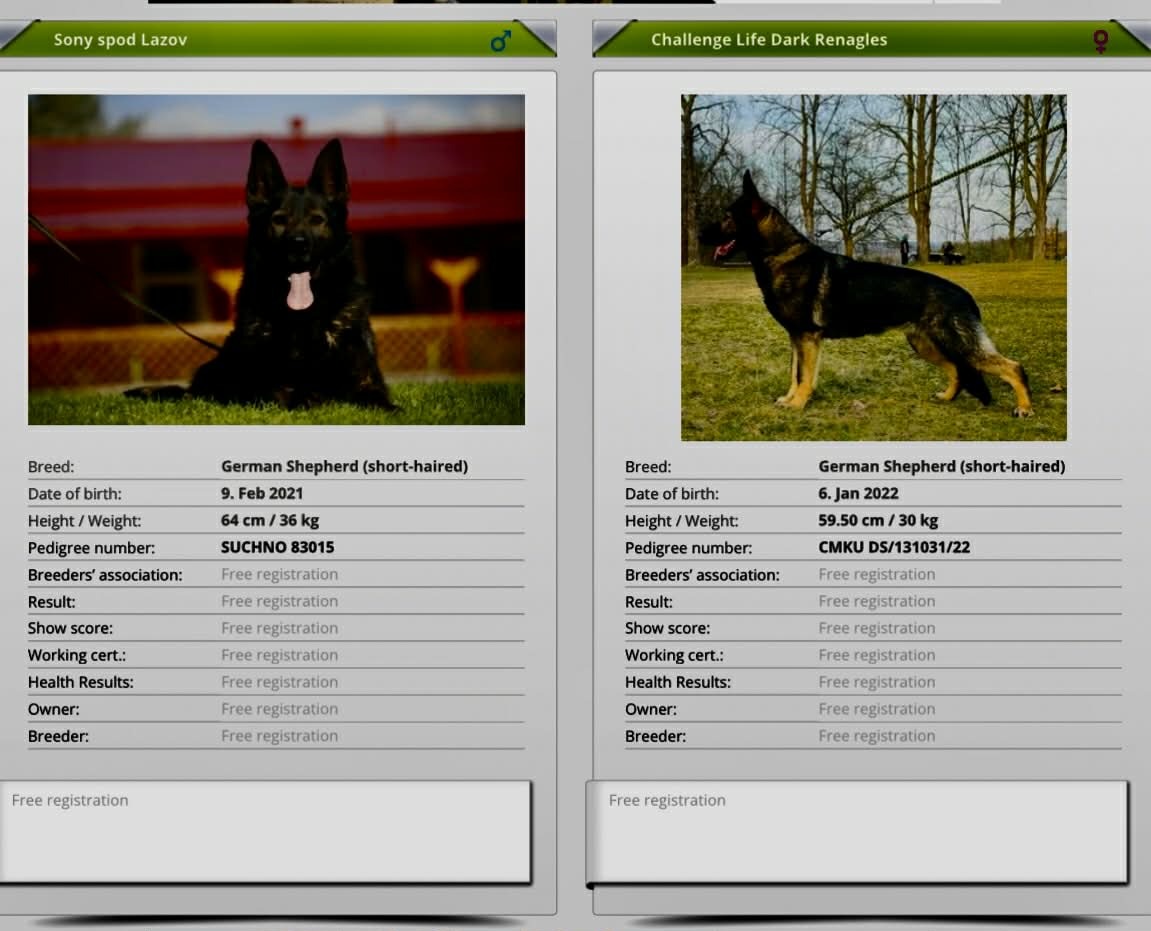Click Free registration for Sony's Working cert.
The width and height of the screenshot is (1151, 931).
279,655
